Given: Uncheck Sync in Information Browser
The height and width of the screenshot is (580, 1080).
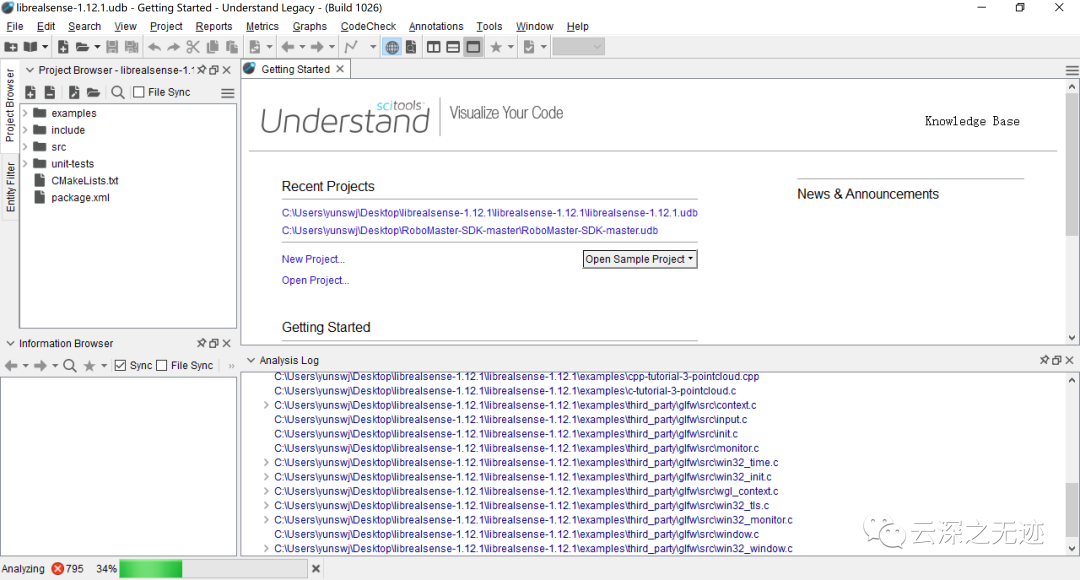Looking at the screenshot, I should click(121, 366).
